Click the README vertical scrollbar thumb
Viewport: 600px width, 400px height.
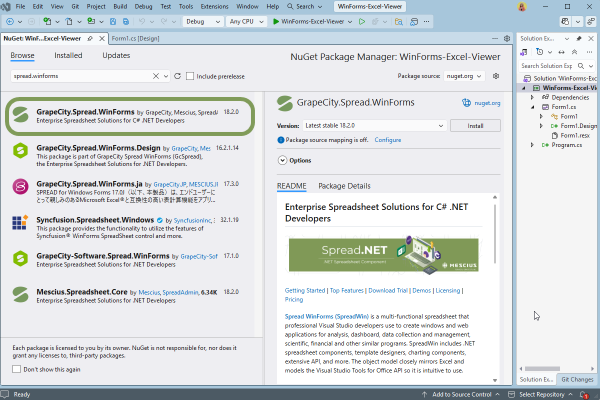[495, 234]
